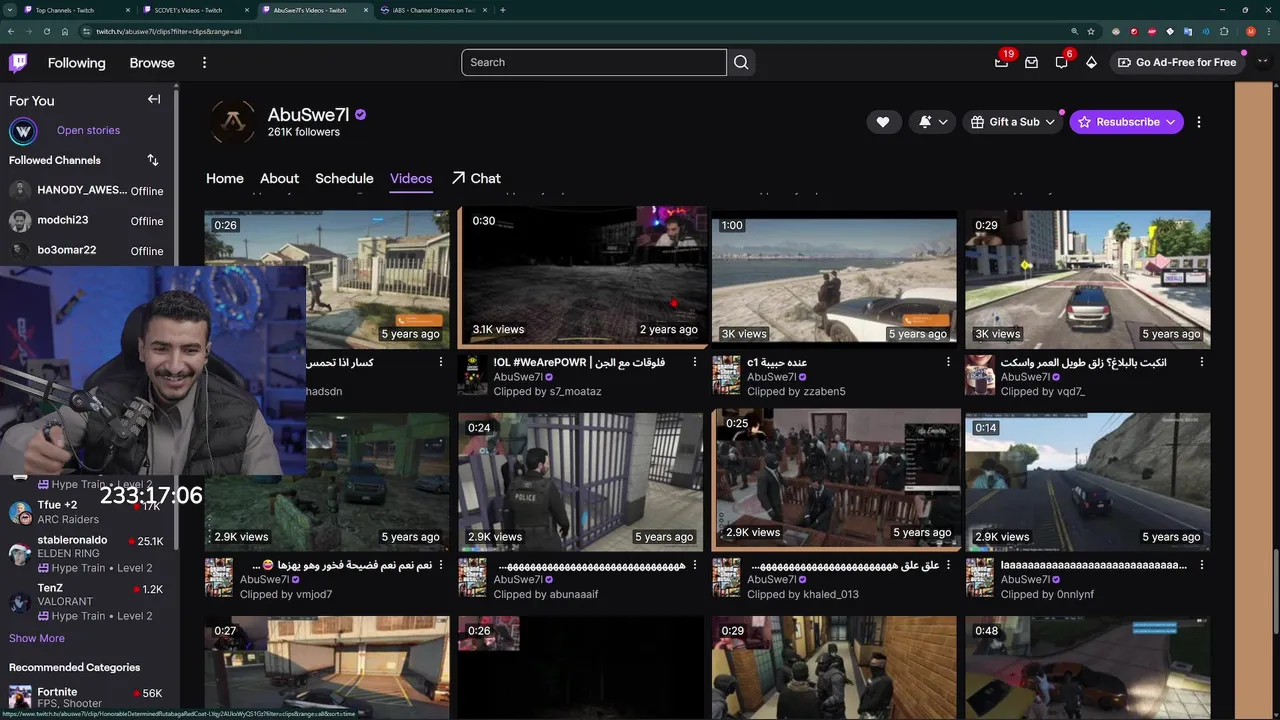Open options for the 0:29 police car clip
This screenshot has width=1280, height=720.
[1202, 362]
